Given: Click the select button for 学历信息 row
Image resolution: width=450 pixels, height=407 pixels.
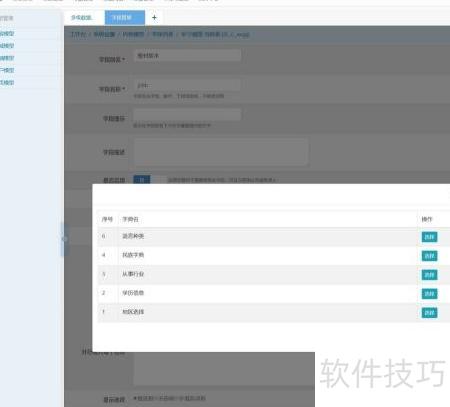Looking at the screenshot, I should click(x=429, y=294).
